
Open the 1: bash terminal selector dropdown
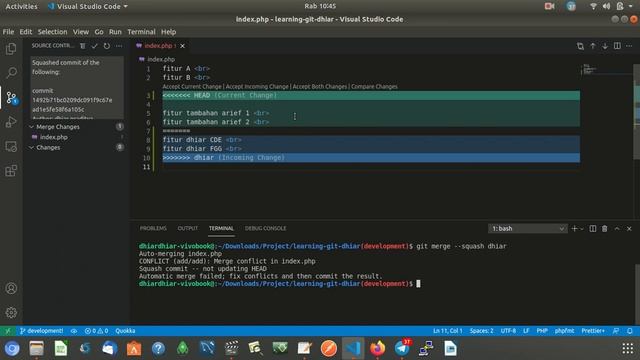tap(527, 229)
